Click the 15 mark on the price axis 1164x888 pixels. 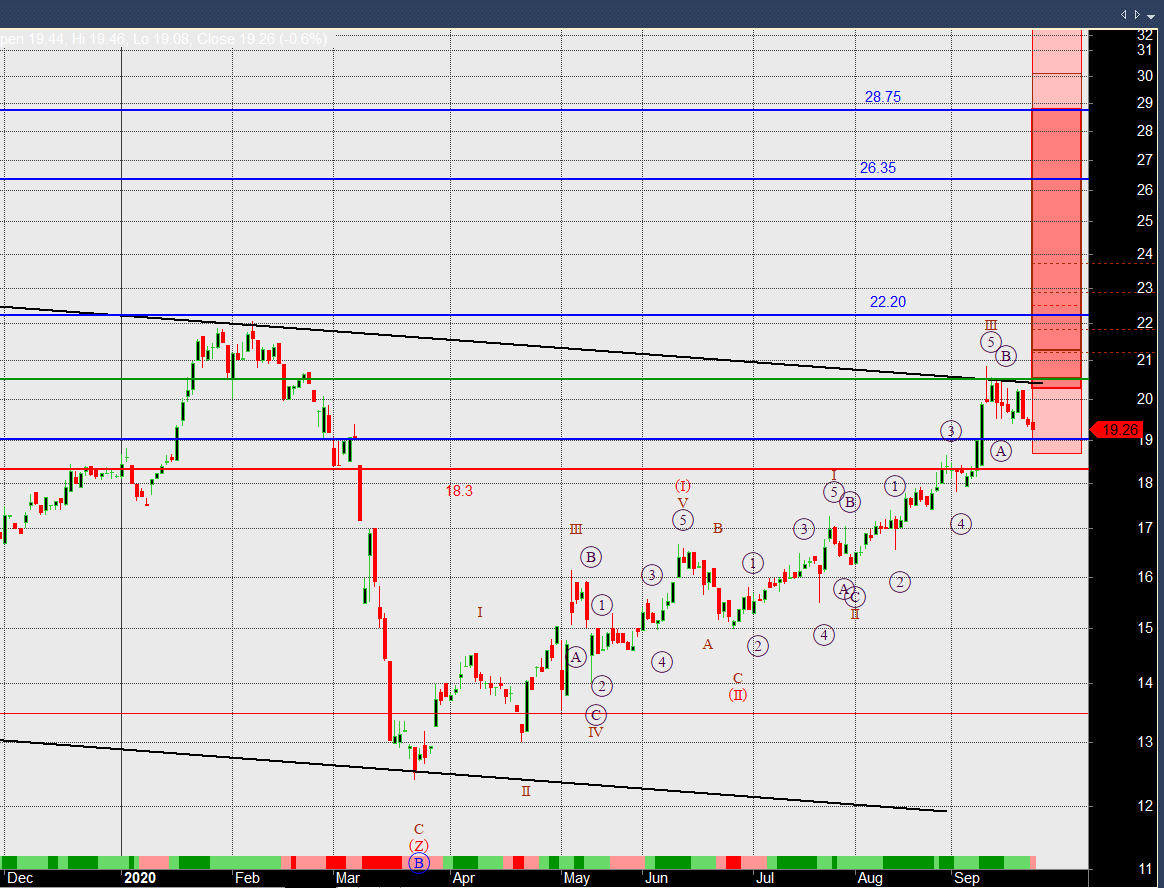1145,627
